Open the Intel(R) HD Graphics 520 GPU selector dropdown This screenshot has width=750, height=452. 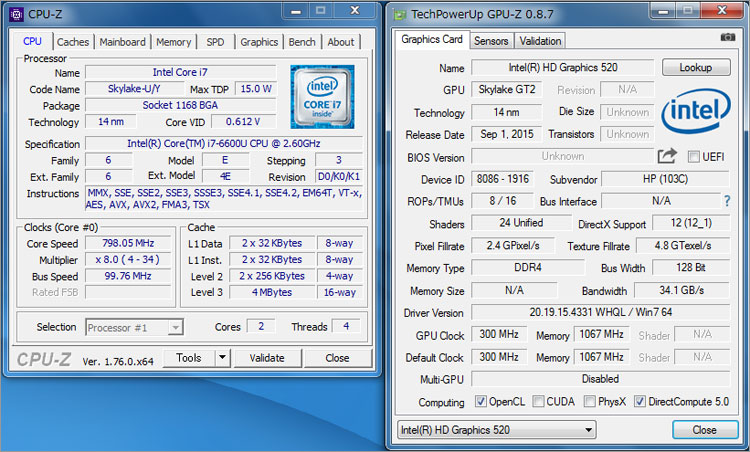(x=496, y=430)
